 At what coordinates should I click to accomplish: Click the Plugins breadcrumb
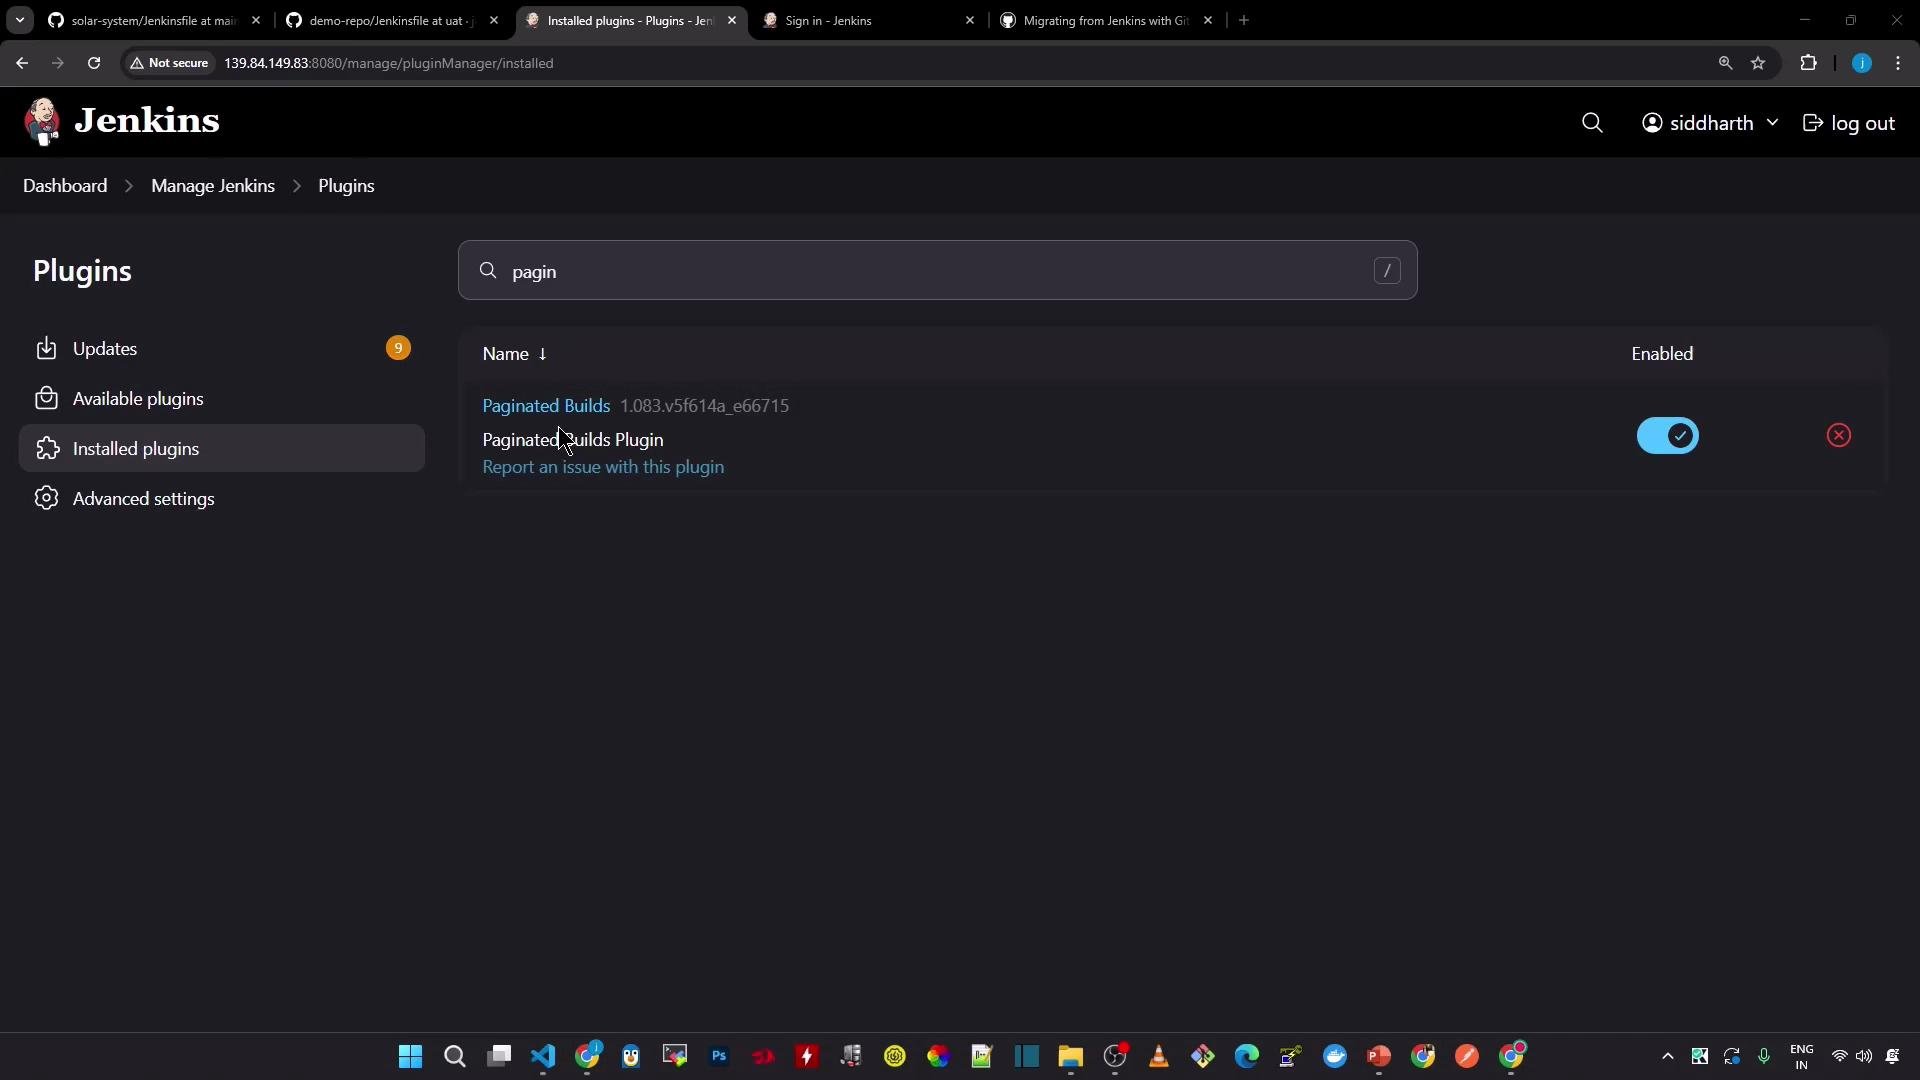coord(346,186)
